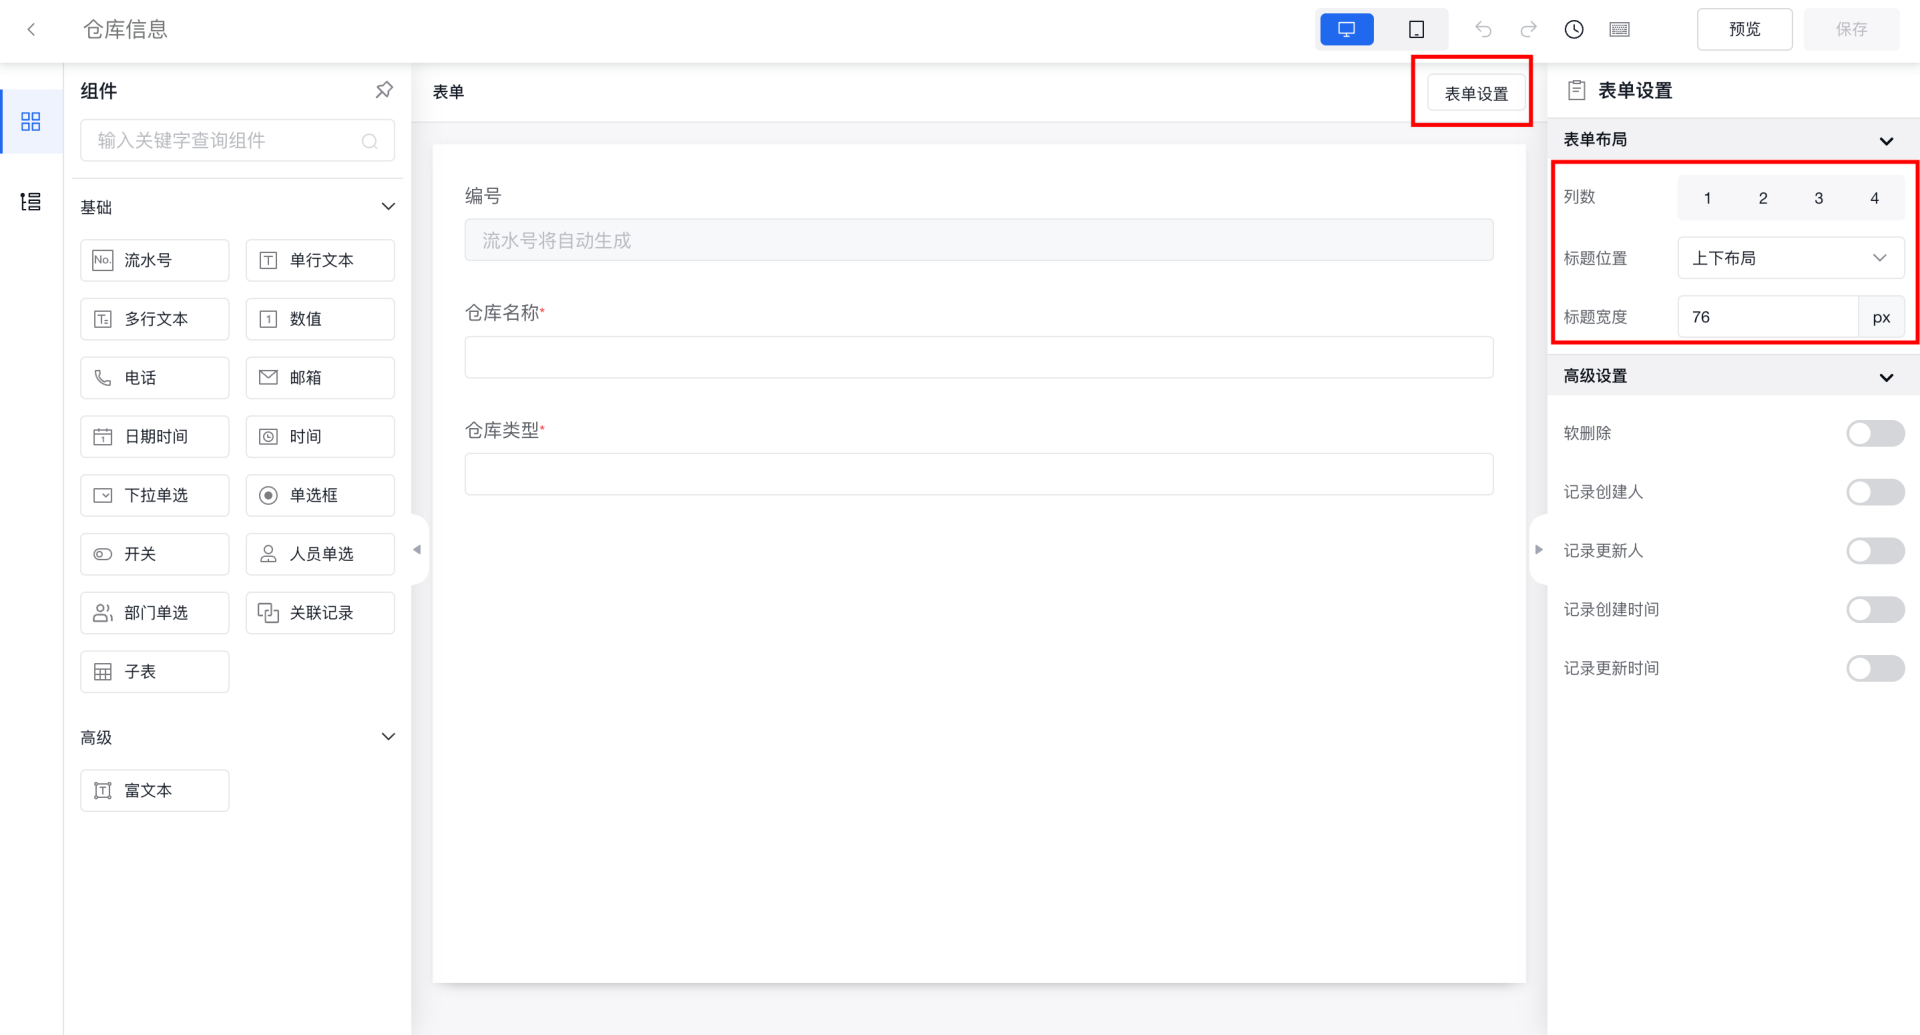Collapse the 基础 components section
The image size is (1920, 1035).
(x=388, y=207)
